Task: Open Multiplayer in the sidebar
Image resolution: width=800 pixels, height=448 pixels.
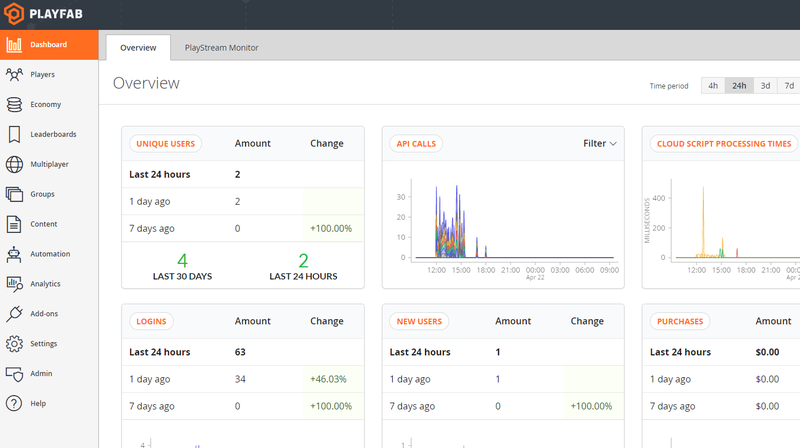Action: 49,164
